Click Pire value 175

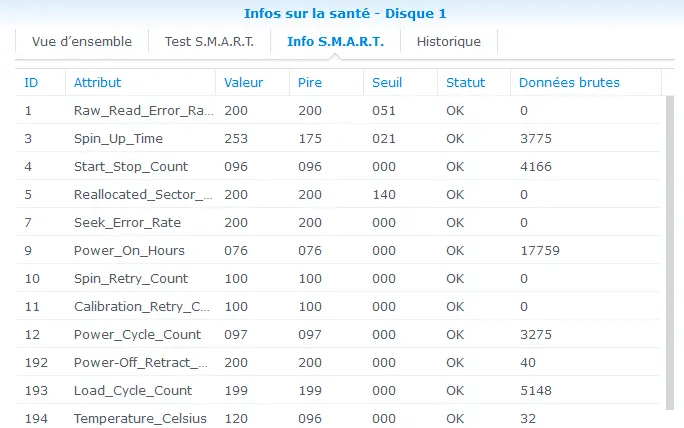coord(310,138)
